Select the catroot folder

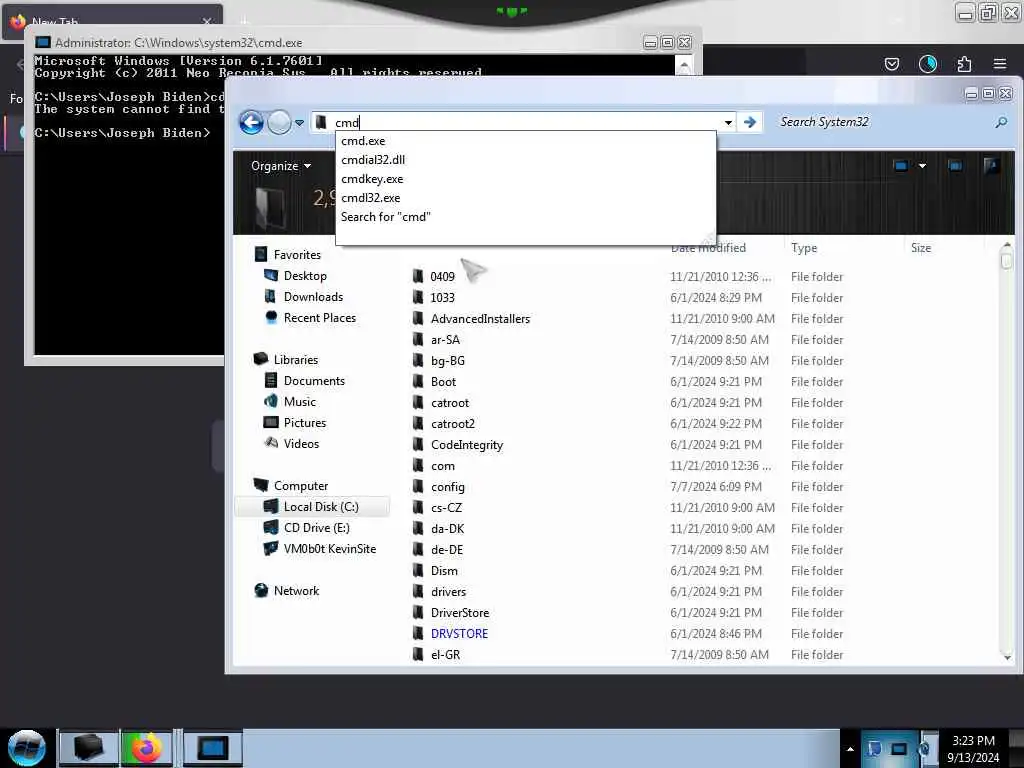(449, 403)
